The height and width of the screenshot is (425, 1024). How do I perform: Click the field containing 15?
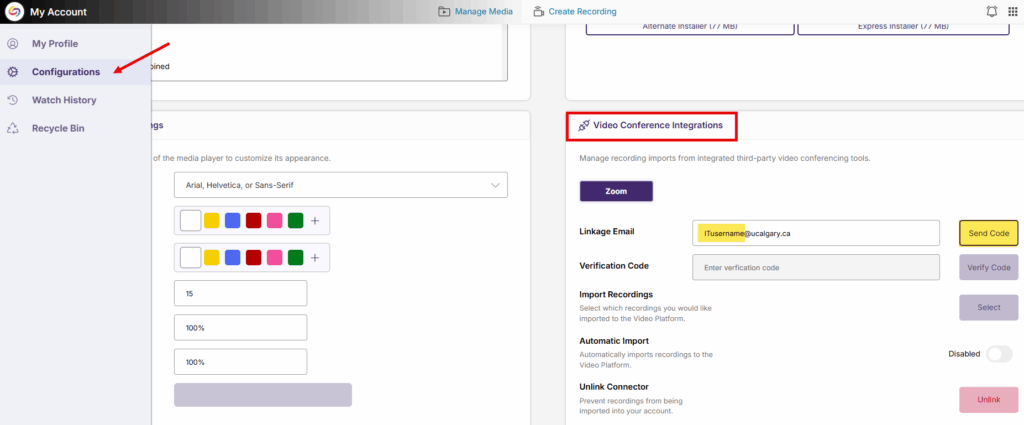(240, 294)
